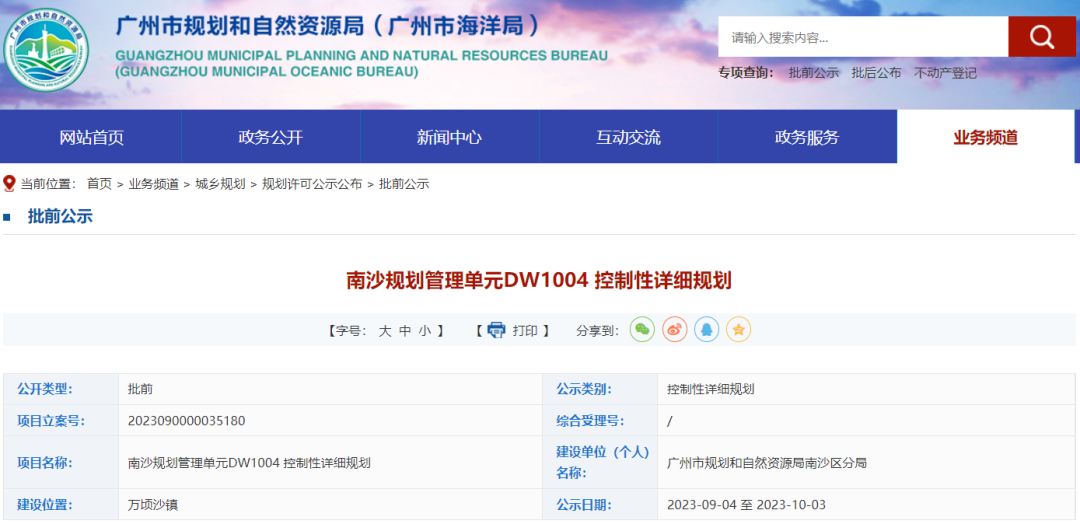Click the red location pin icon
Screen dimensions: 1080x524
(10, 184)
